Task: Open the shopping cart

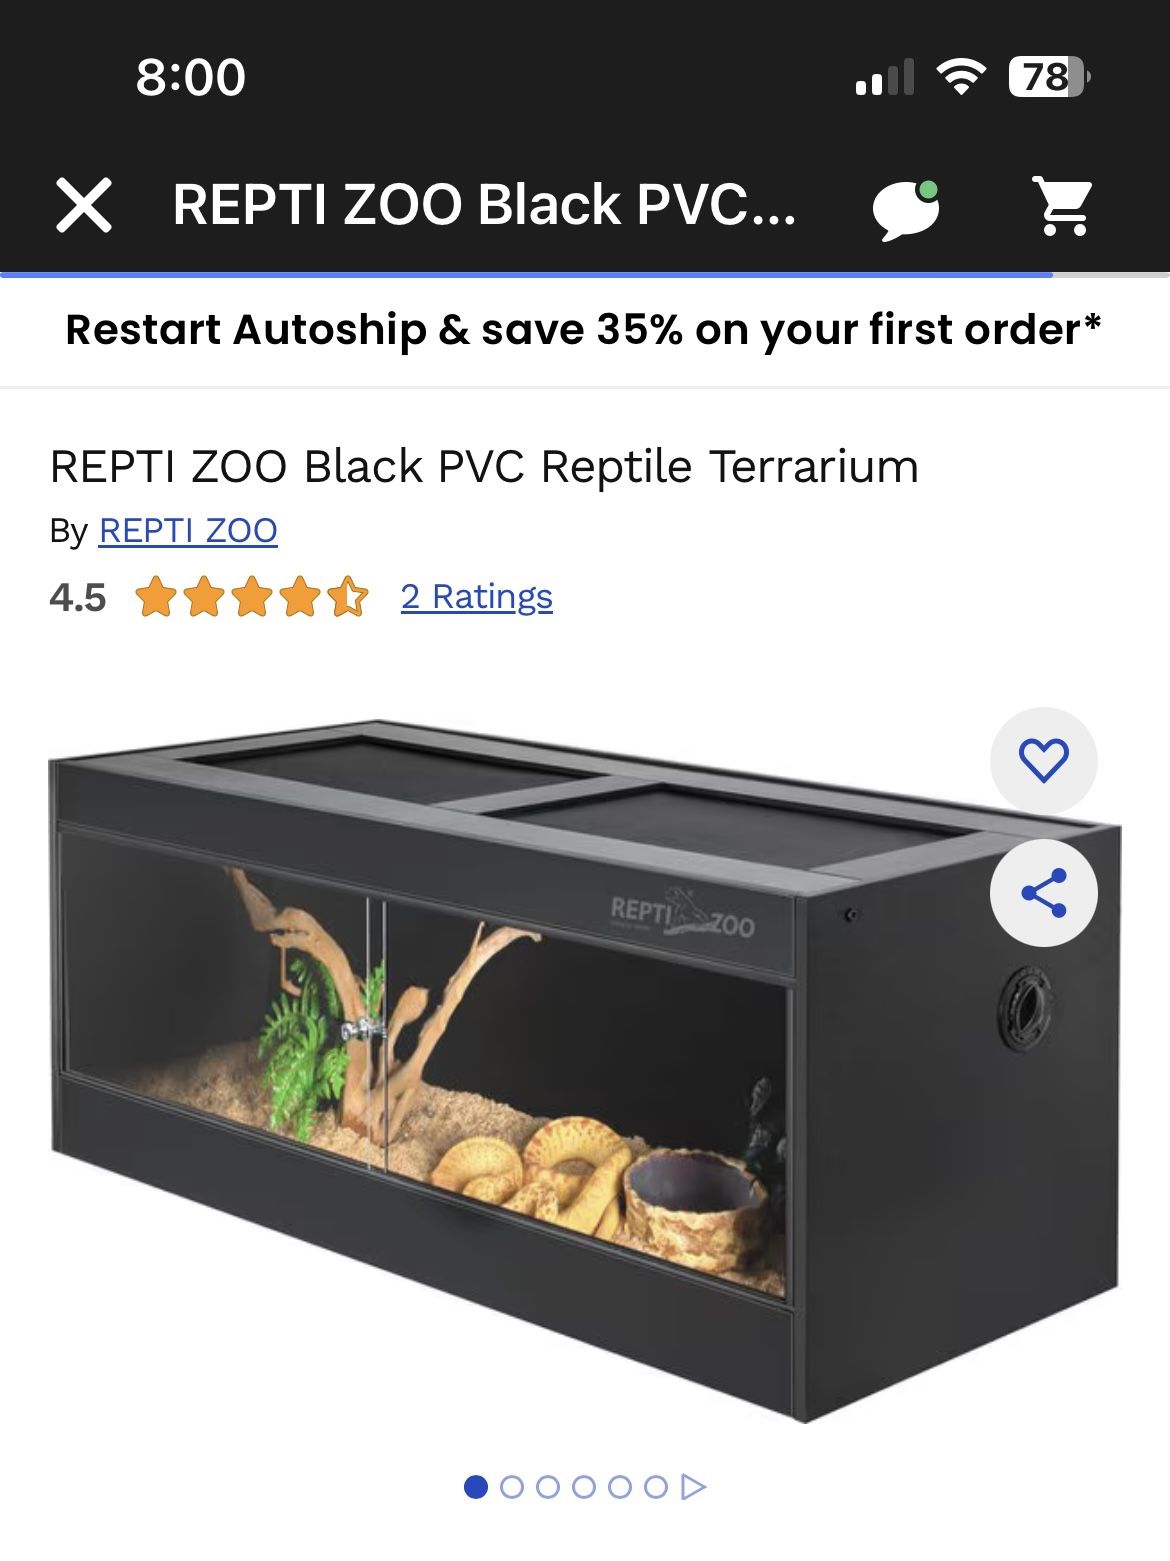Action: click(1063, 206)
